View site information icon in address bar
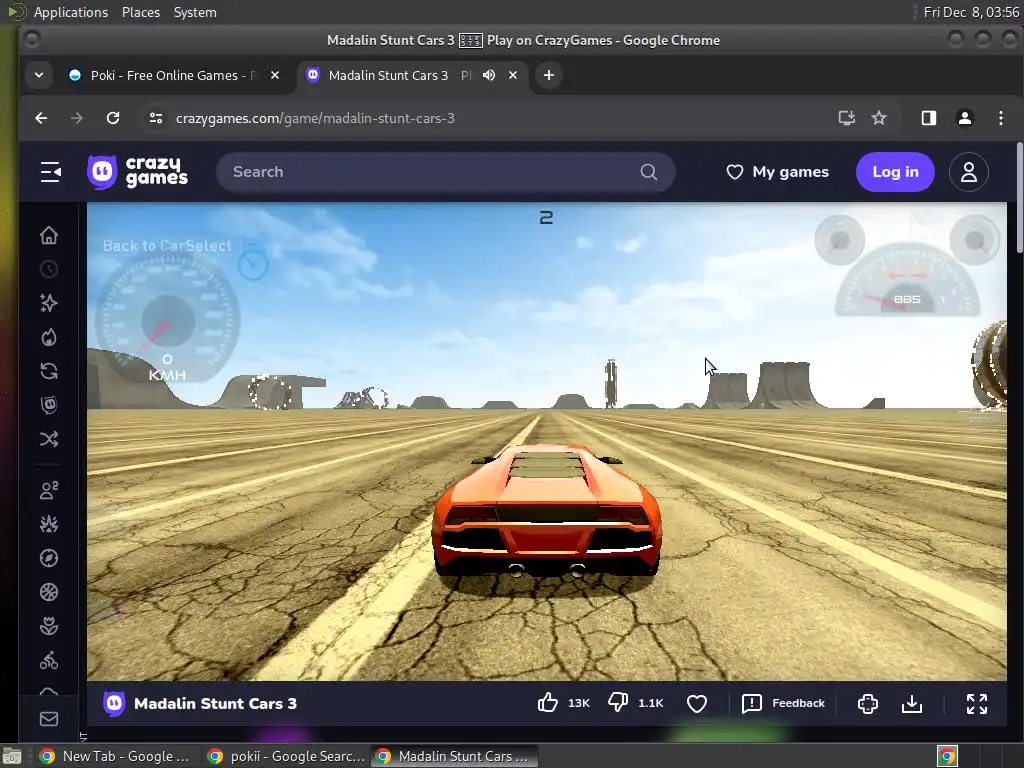 point(155,118)
